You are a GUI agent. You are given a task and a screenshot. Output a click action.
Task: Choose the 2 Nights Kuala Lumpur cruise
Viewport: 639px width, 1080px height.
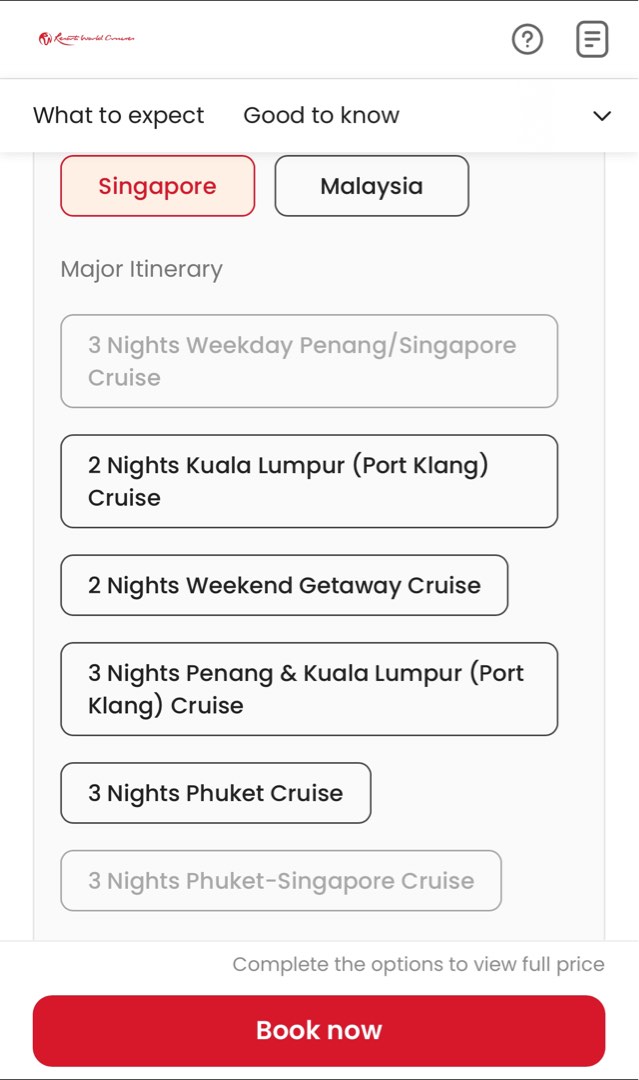click(x=309, y=481)
